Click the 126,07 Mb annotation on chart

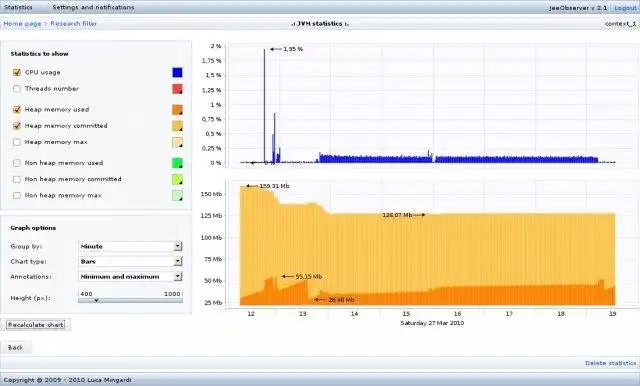tap(397, 215)
